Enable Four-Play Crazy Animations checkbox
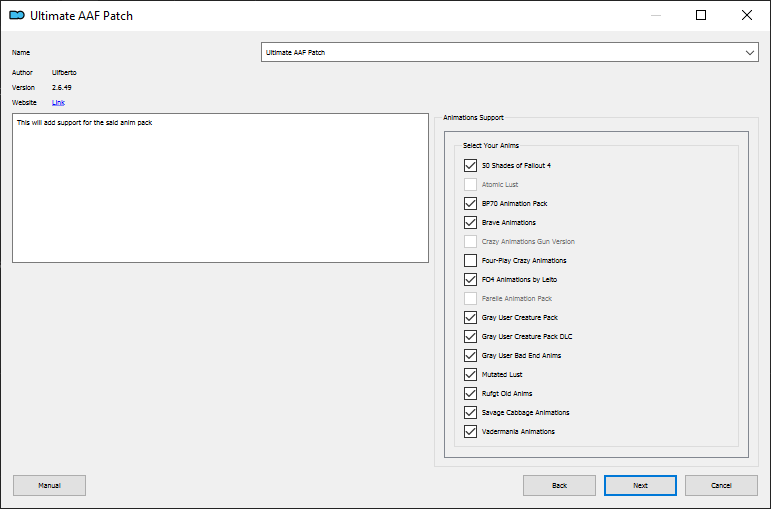Viewport: 771px width, 509px height. click(x=470, y=260)
